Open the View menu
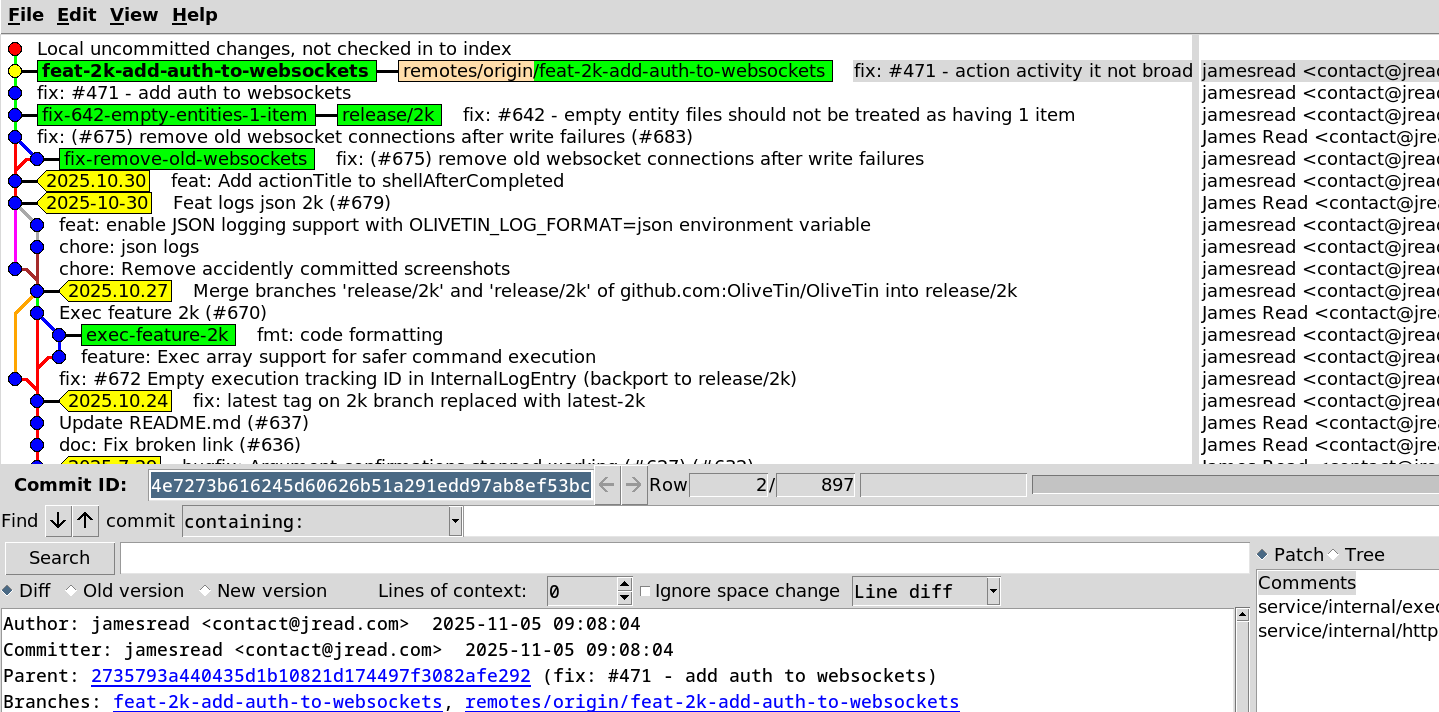The width and height of the screenshot is (1439, 712). pyautogui.click(x=134, y=15)
